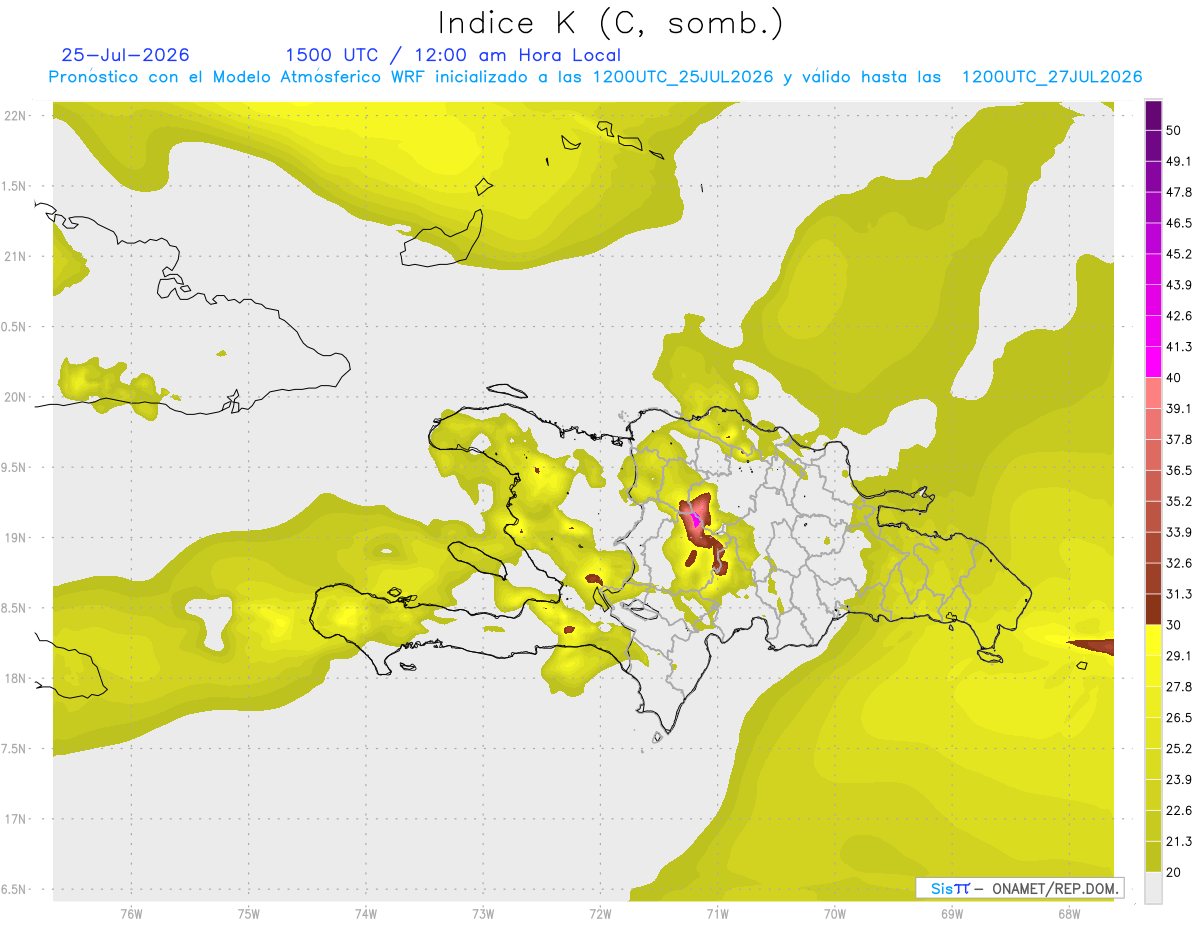
Task: Click the '71W' longitude label
Action: [x=717, y=914]
